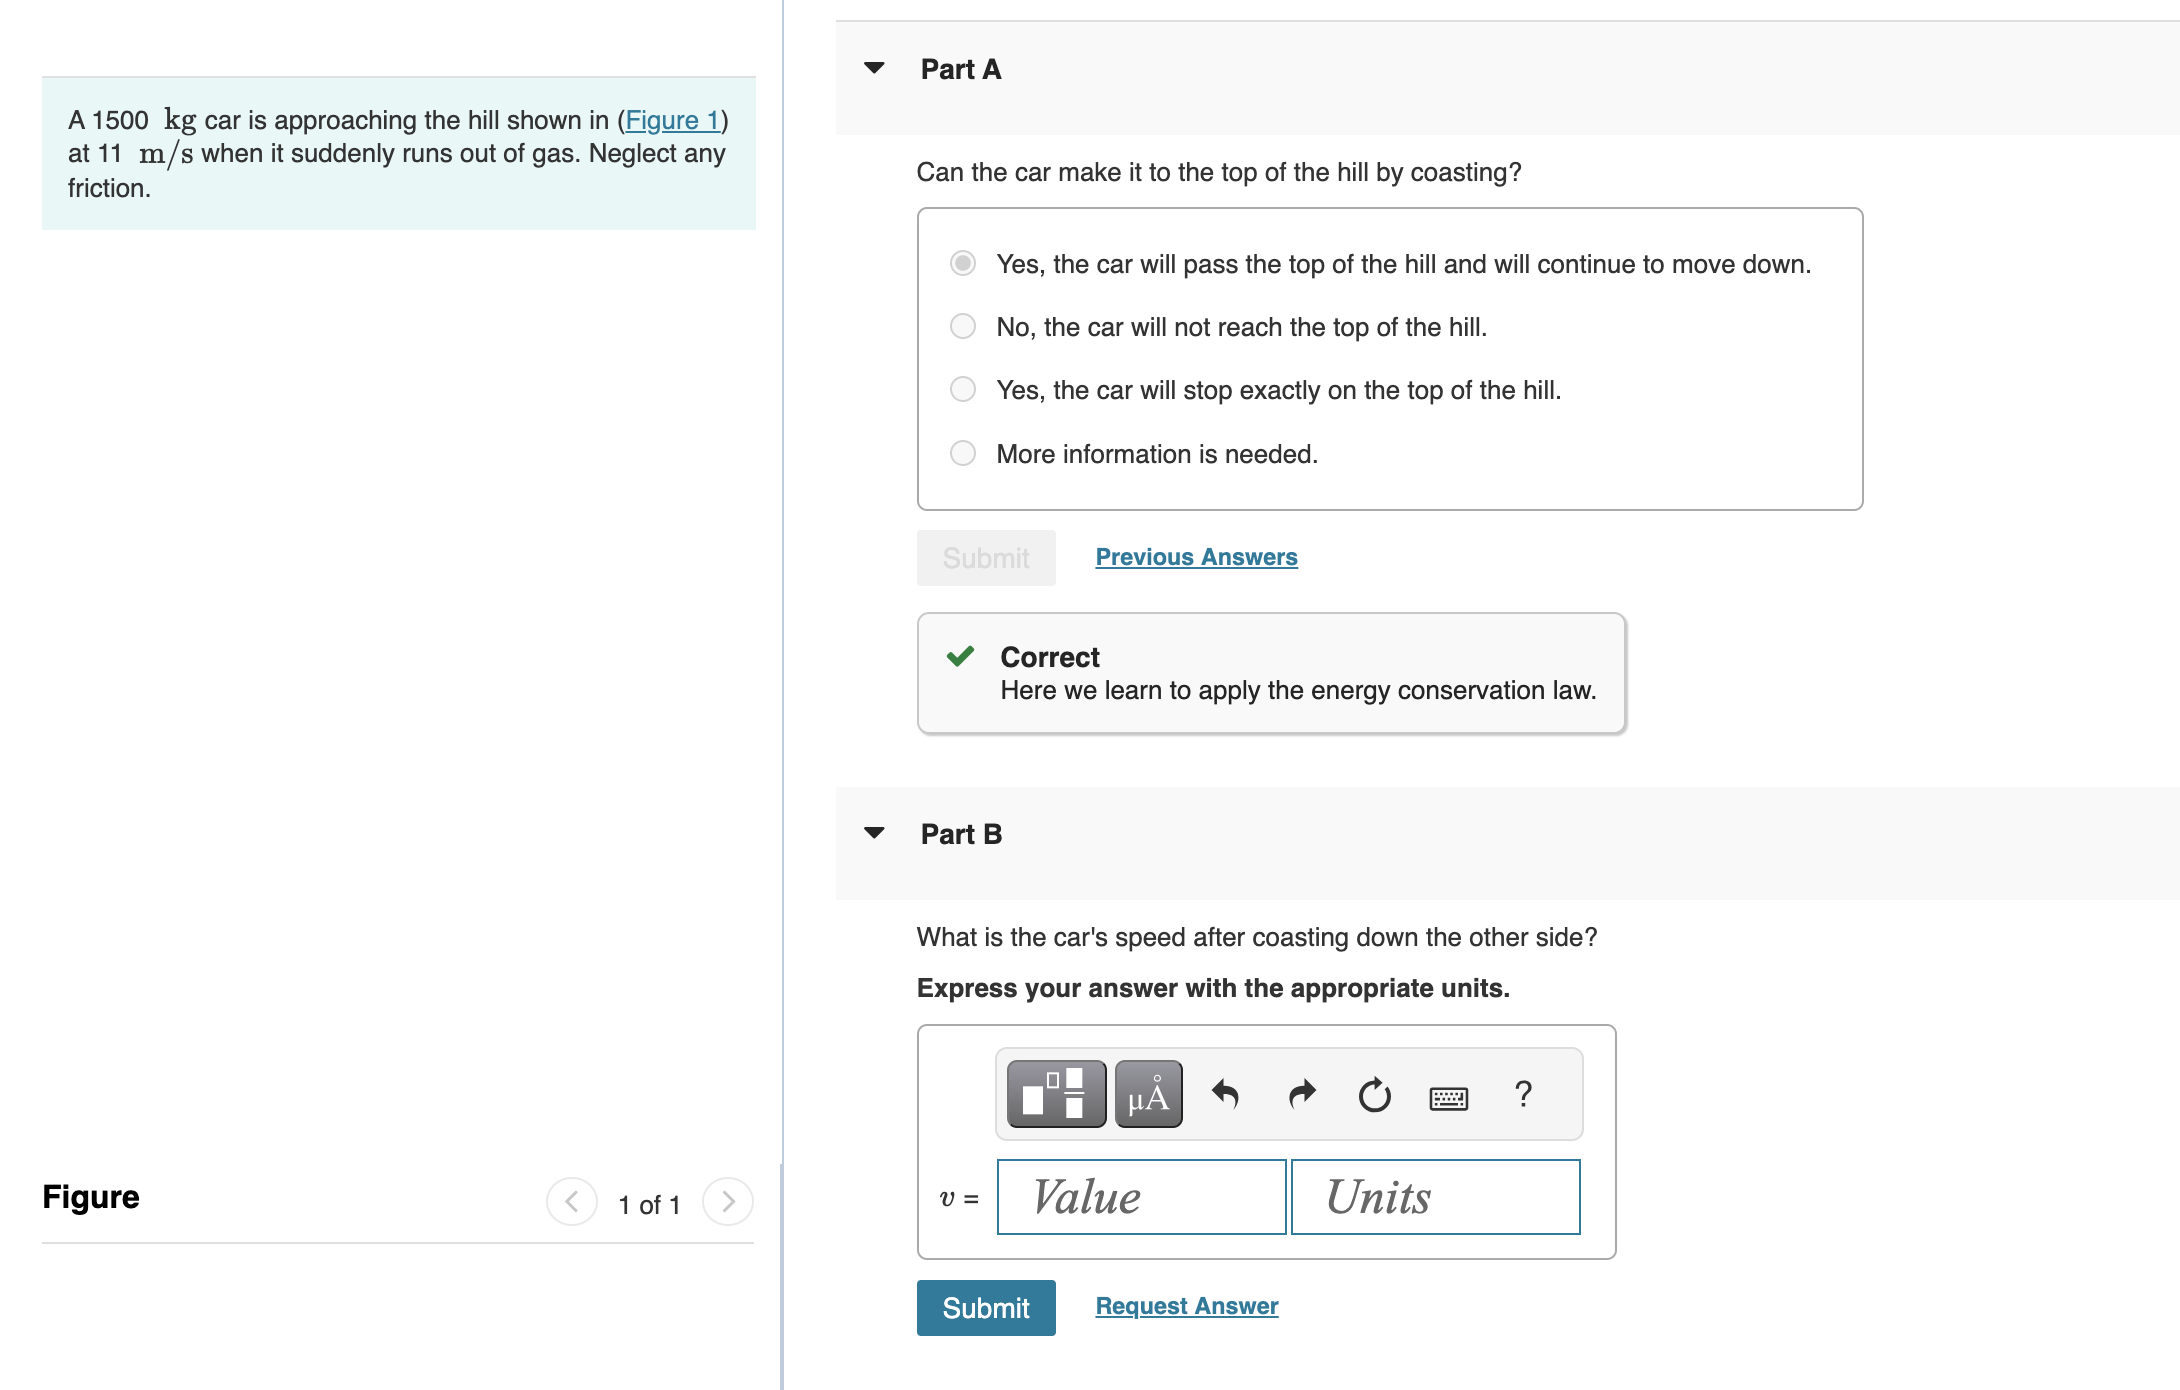Select 'car will stop exactly on top' option

pyautogui.click(x=962, y=389)
